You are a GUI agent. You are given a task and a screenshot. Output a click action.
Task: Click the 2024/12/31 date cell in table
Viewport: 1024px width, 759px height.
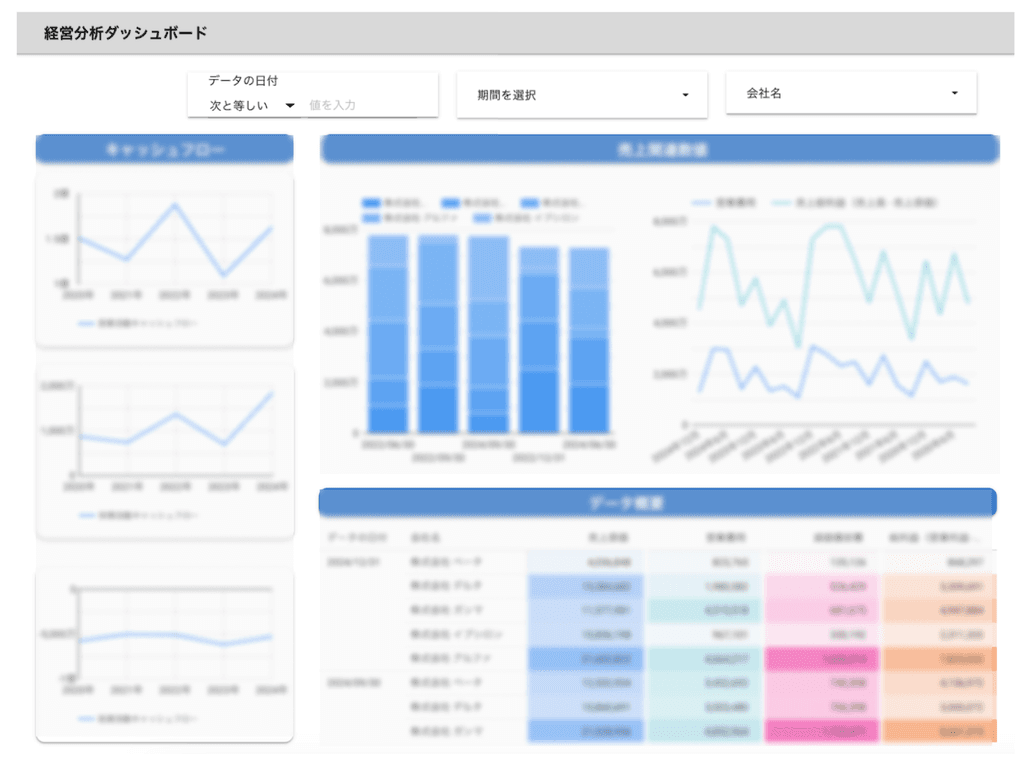(x=354, y=562)
